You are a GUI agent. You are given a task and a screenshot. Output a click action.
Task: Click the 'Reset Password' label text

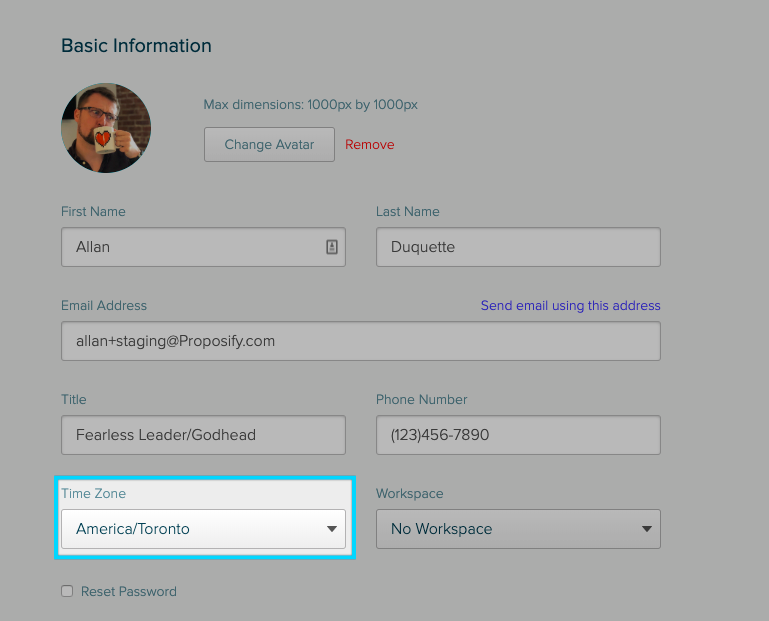(x=128, y=592)
